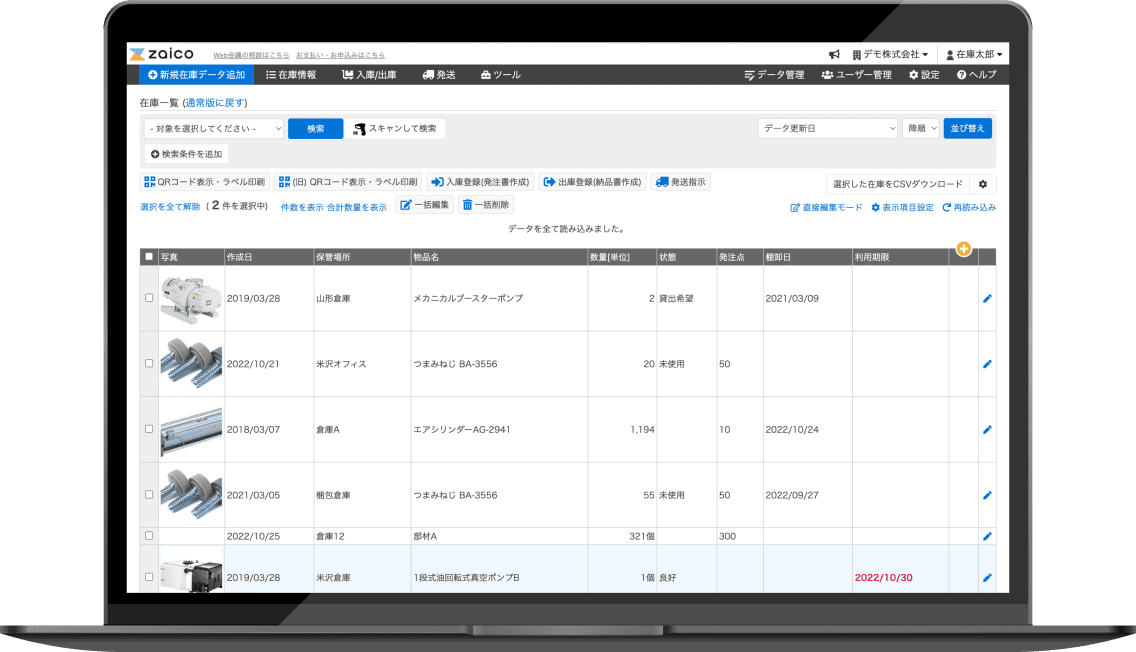Edit メカニカルブースターポンプ row via its pencil icon
The height and width of the screenshot is (652, 1136).
pos(987,297)
